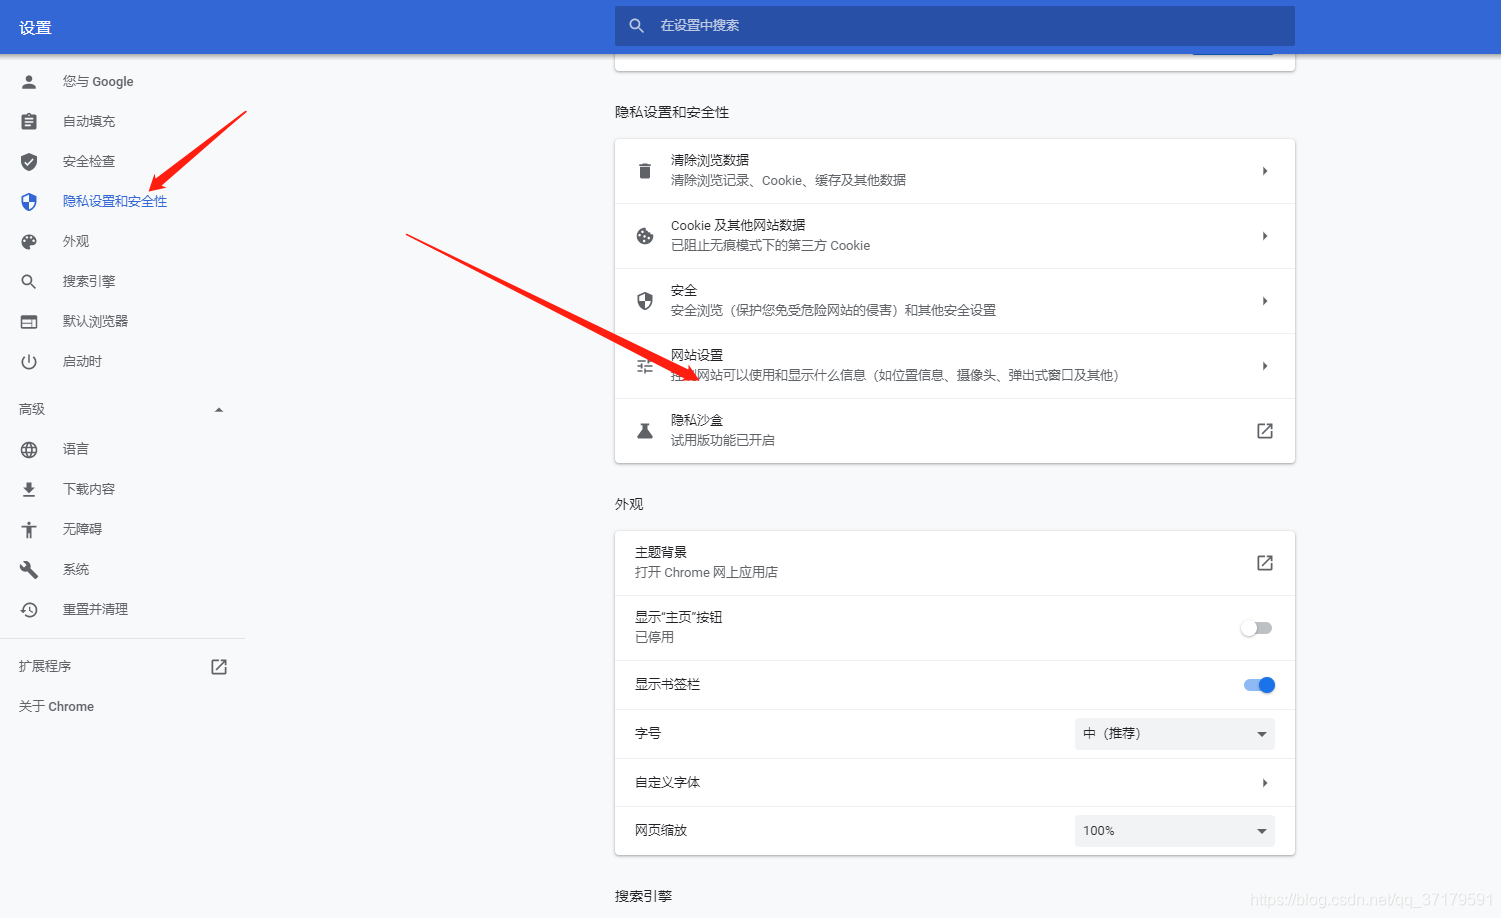Switch to 默认浏览器 settings
Image resolution: width=1501 pixels, height=918 pixels.
(x=94, y=321)
